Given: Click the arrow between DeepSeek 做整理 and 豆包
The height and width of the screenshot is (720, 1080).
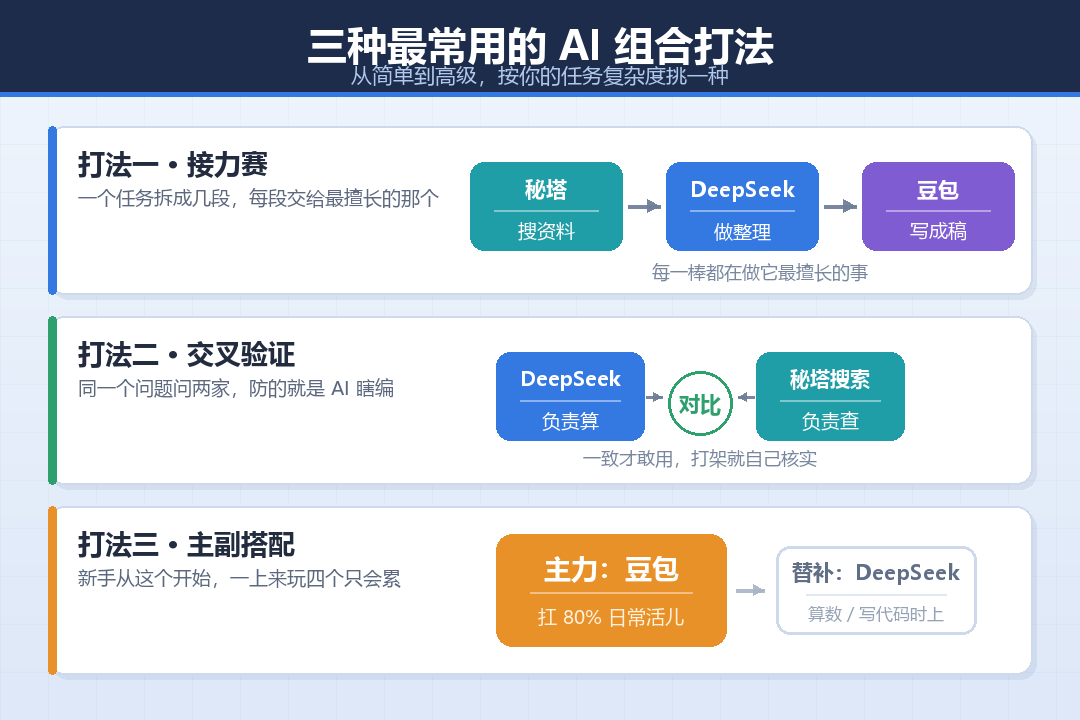Looking at the screenshot, I should pos(840,206).
